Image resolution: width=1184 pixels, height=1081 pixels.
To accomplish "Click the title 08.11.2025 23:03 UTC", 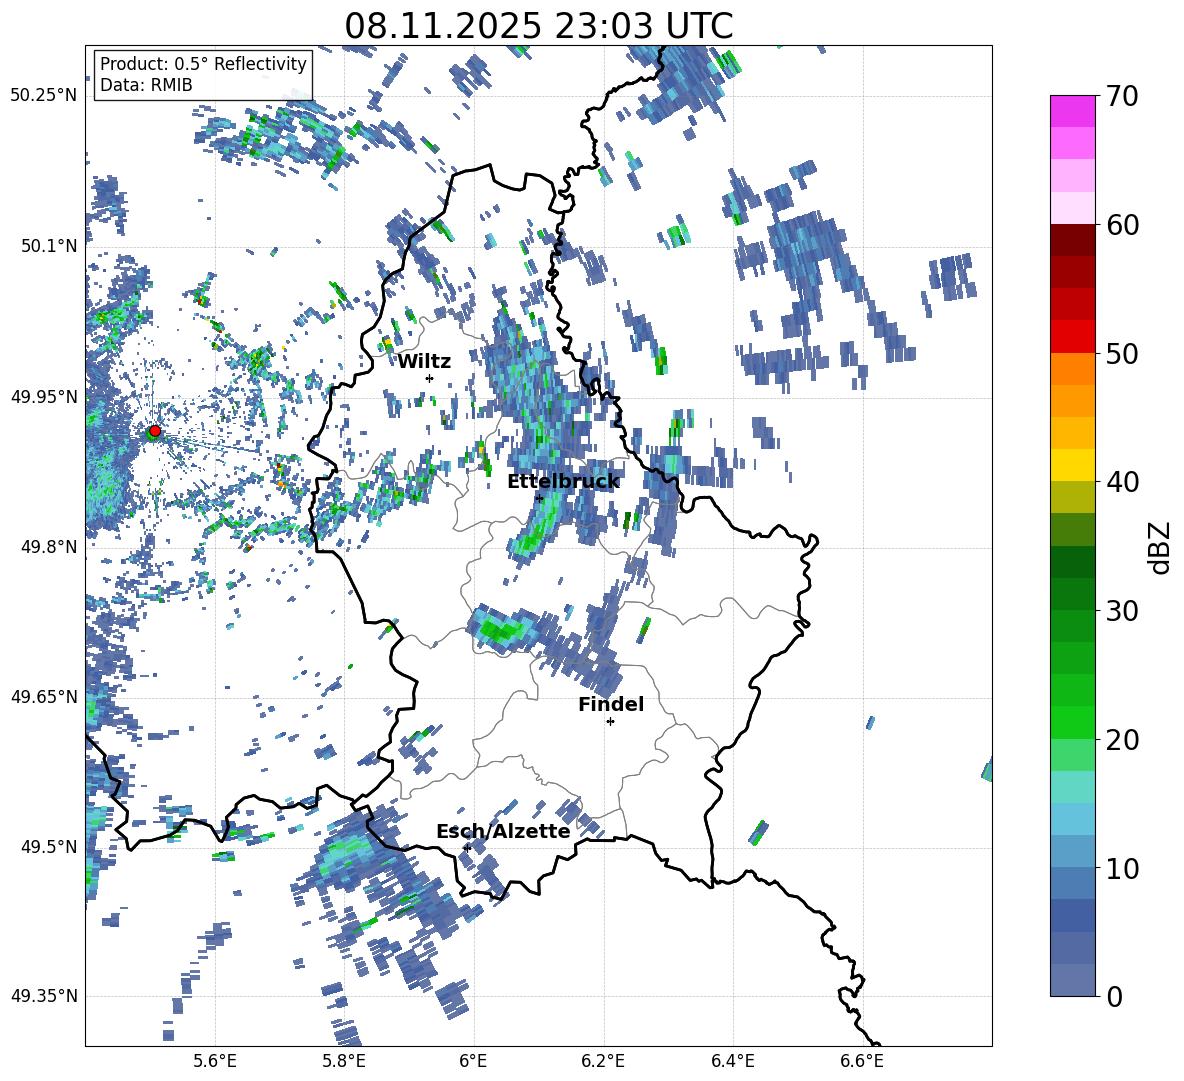I will point(538,26).
